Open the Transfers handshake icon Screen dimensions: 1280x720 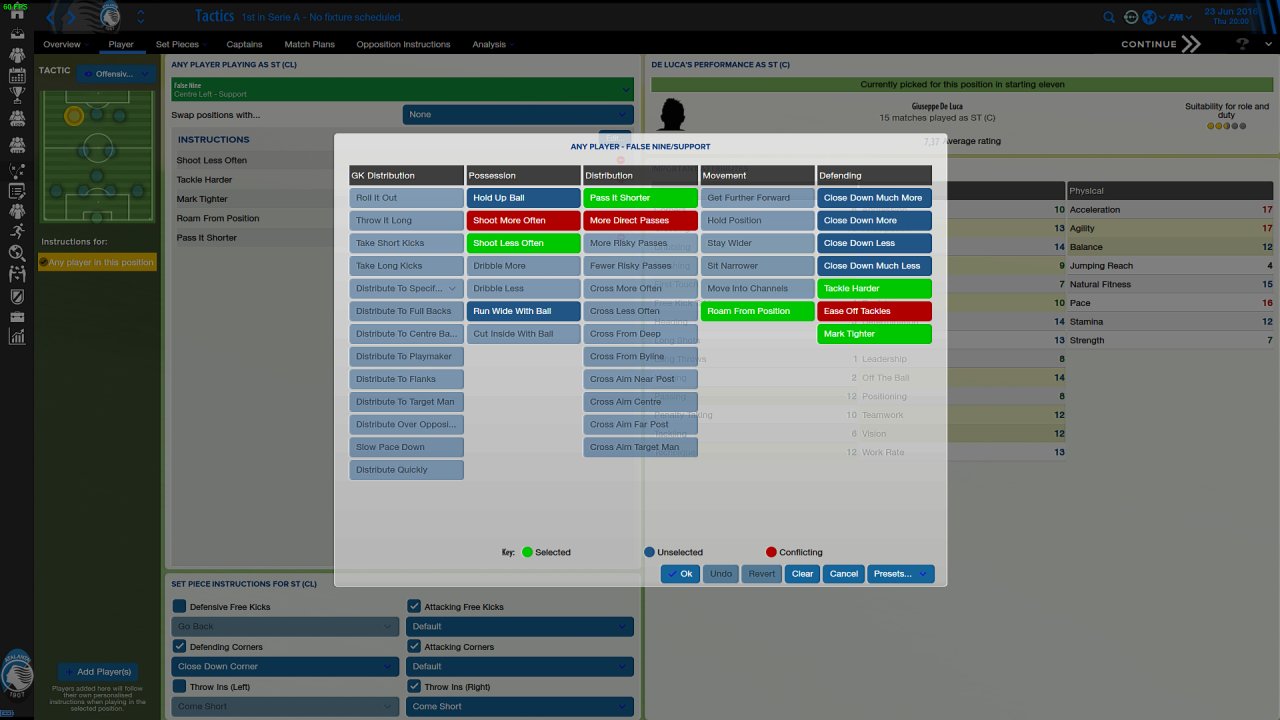[x=17, y=273]
